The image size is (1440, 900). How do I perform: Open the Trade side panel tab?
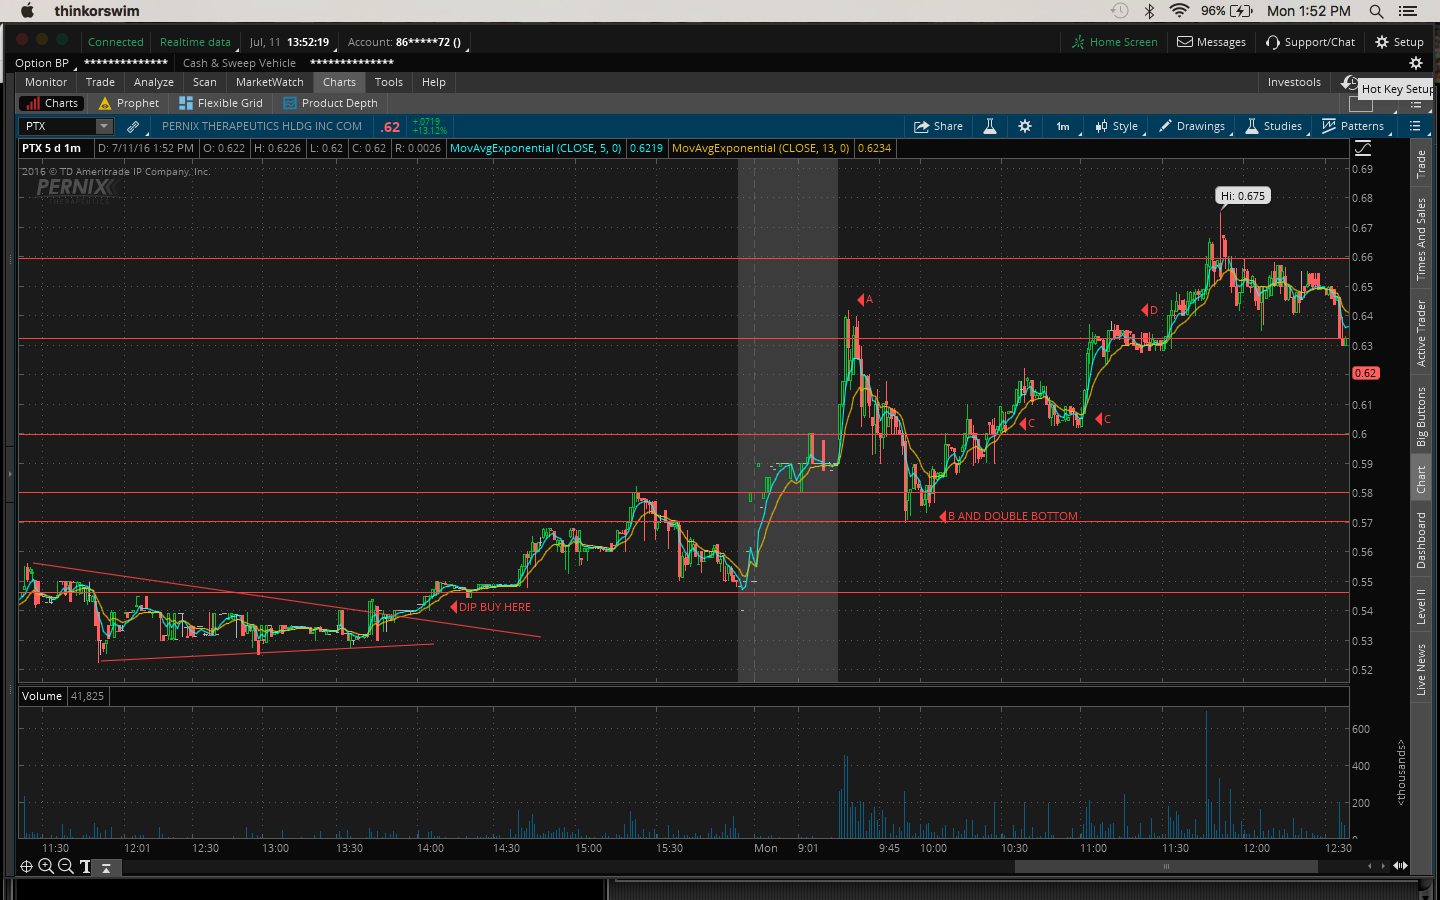pyautogui.click(x=1421, y=164)
